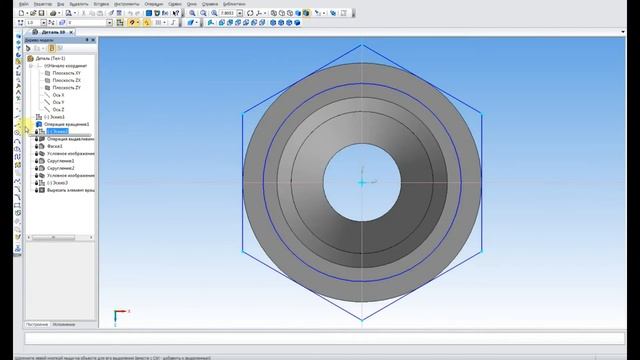The width and height of the screenshot is (640, 360).
Task: Open the scale value dropdown arrow
Action: coord(240,13)
